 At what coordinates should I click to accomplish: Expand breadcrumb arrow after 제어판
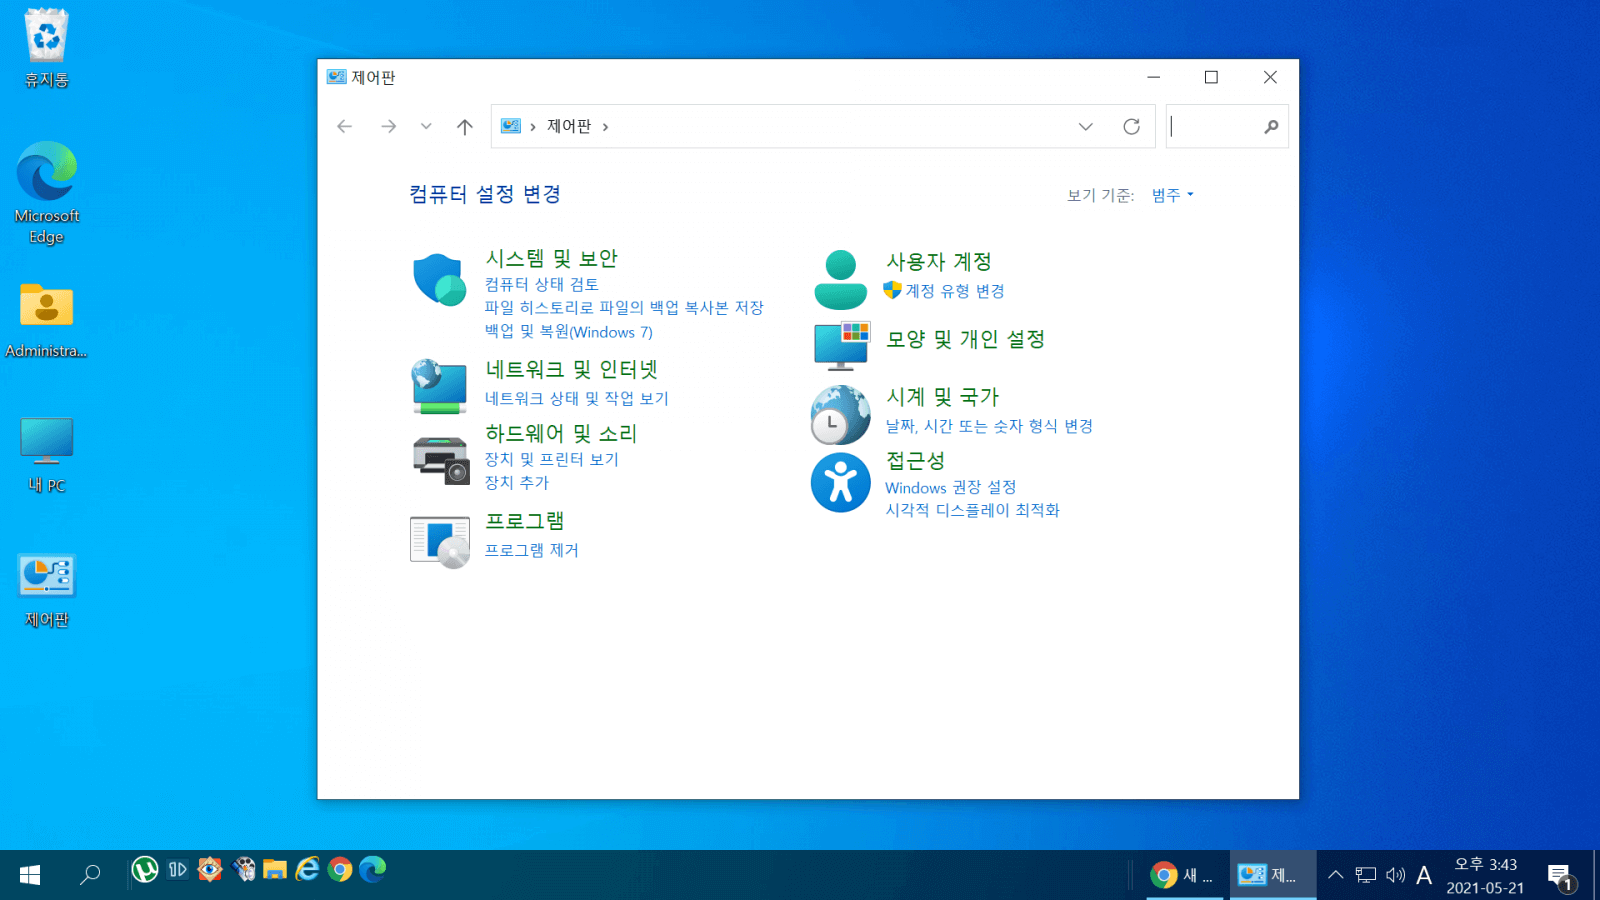click(605, 127)
